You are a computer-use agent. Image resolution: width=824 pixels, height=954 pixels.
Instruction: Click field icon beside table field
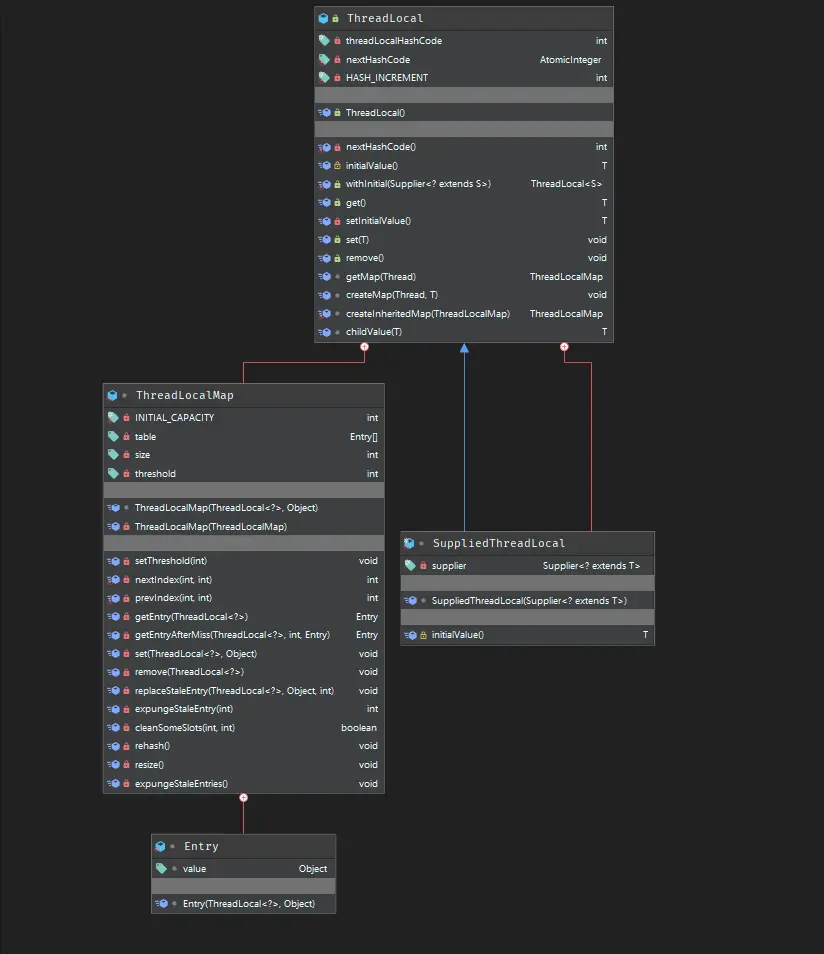tap(113, 436)
